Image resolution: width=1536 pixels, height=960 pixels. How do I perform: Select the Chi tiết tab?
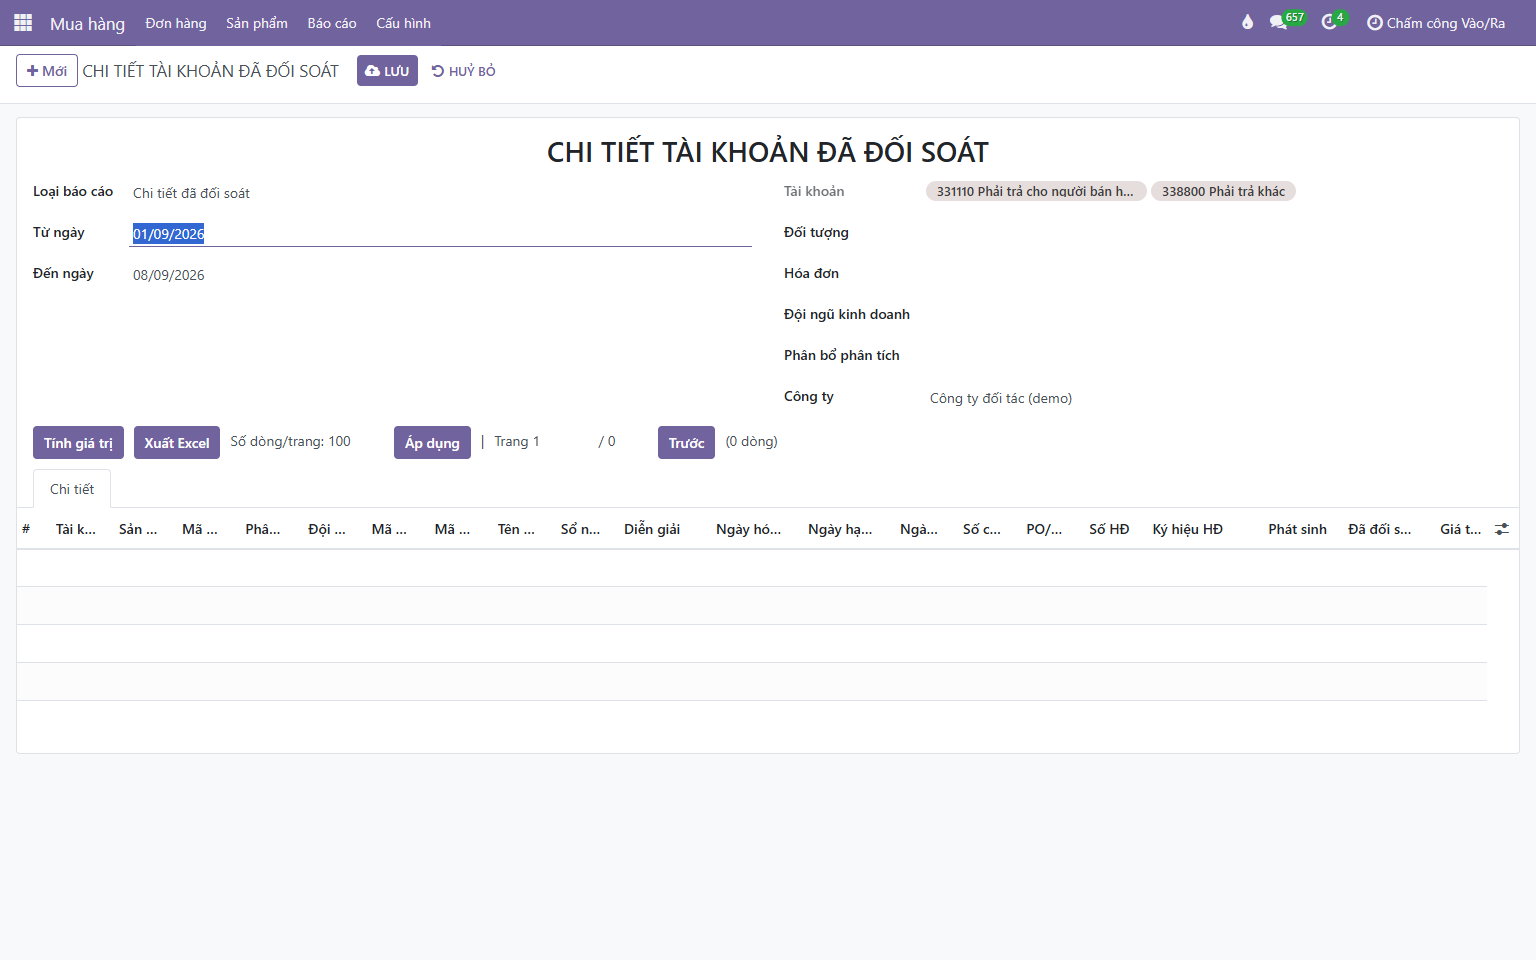pos(72,489)
